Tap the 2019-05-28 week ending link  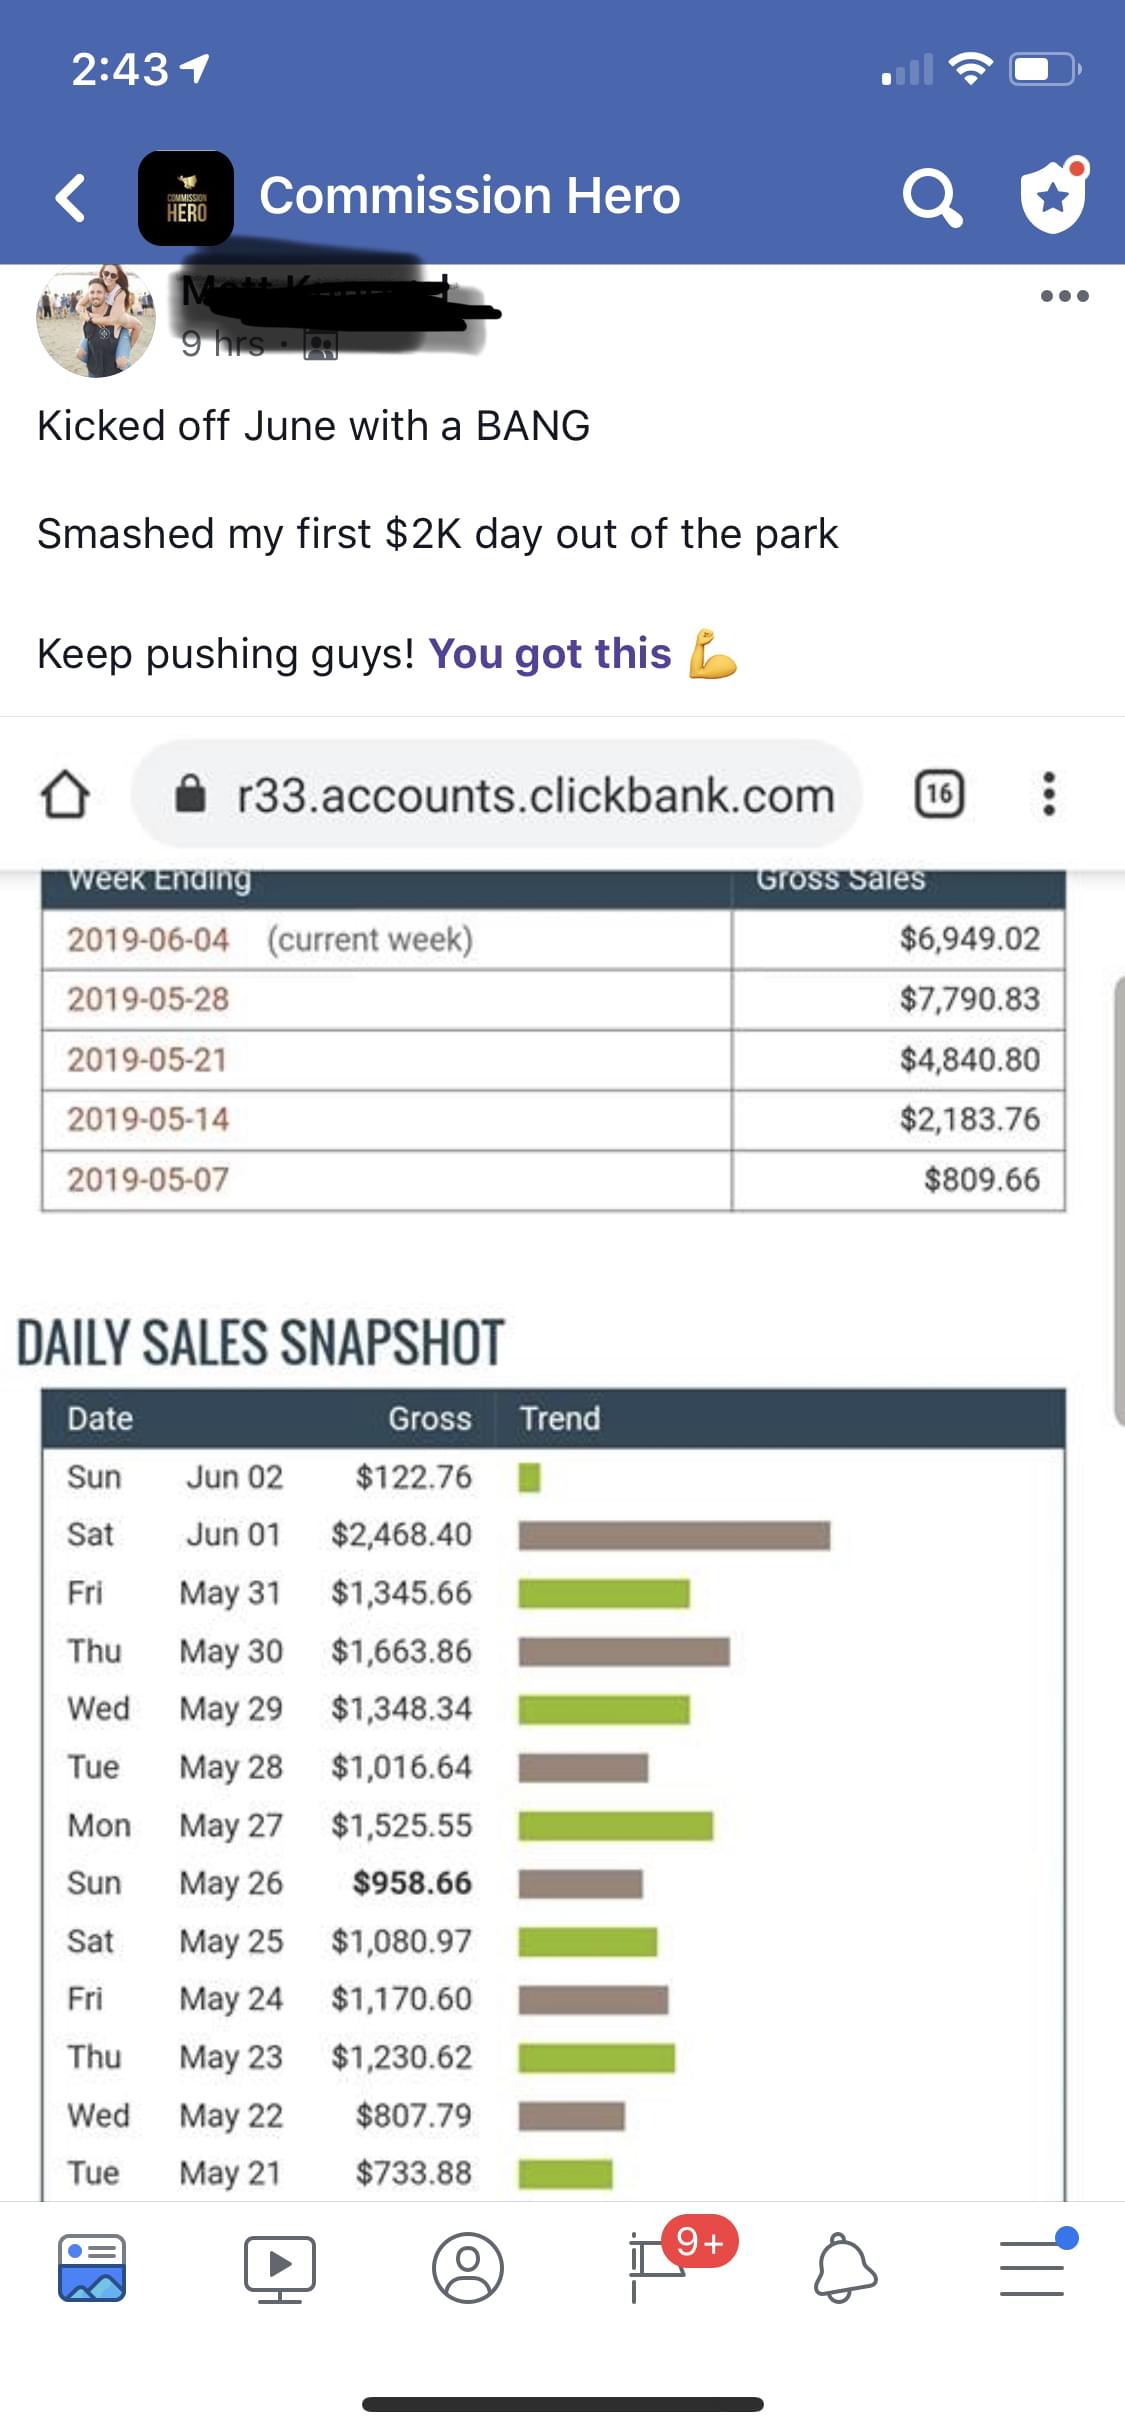tap(148, 999)
